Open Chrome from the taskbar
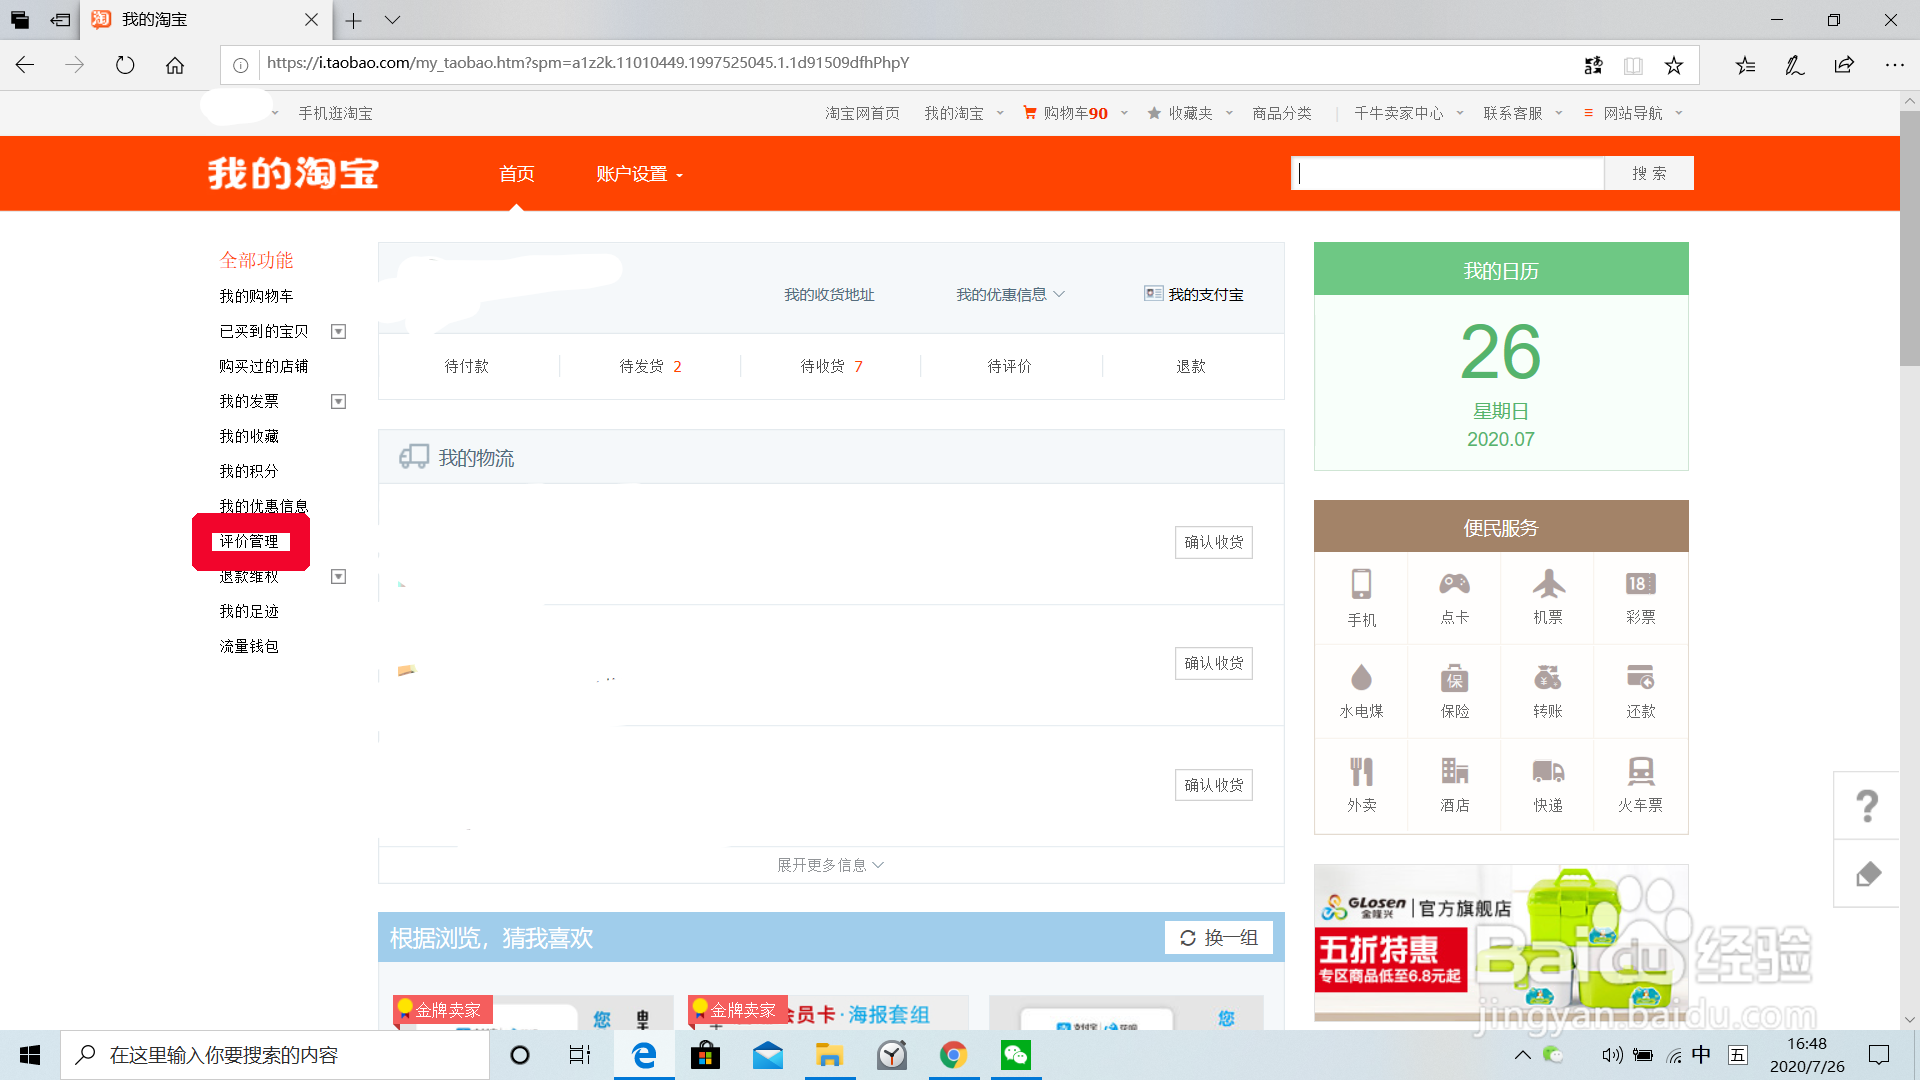Screen dimensions: 1920x1080 [953, 1055]
